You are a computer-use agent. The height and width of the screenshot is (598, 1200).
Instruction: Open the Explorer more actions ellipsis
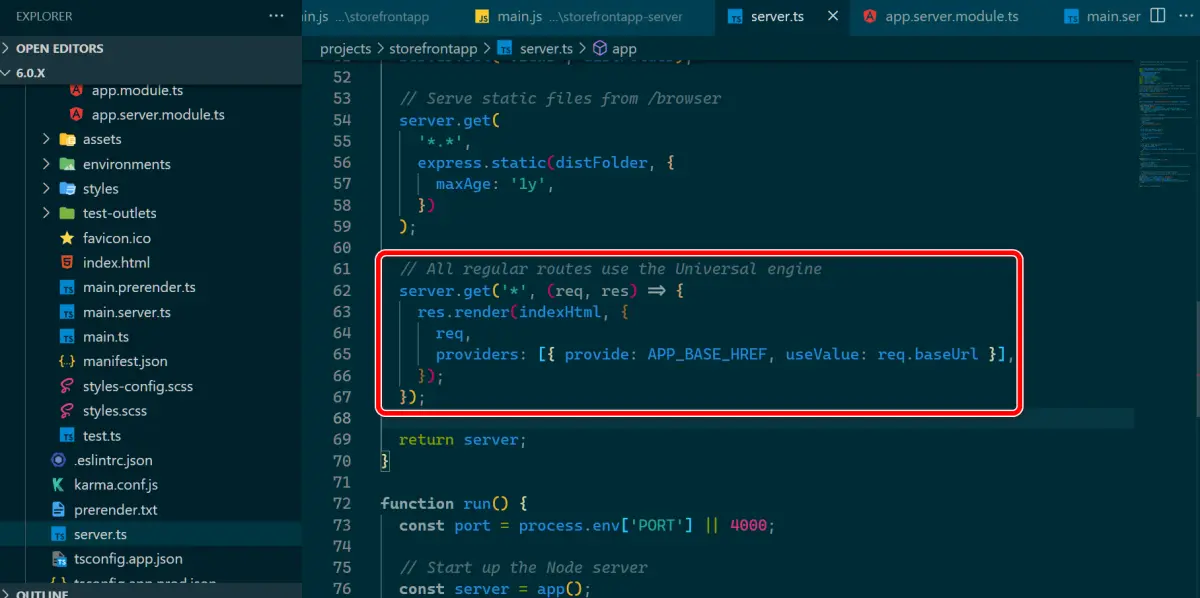(x=277, y=16)
